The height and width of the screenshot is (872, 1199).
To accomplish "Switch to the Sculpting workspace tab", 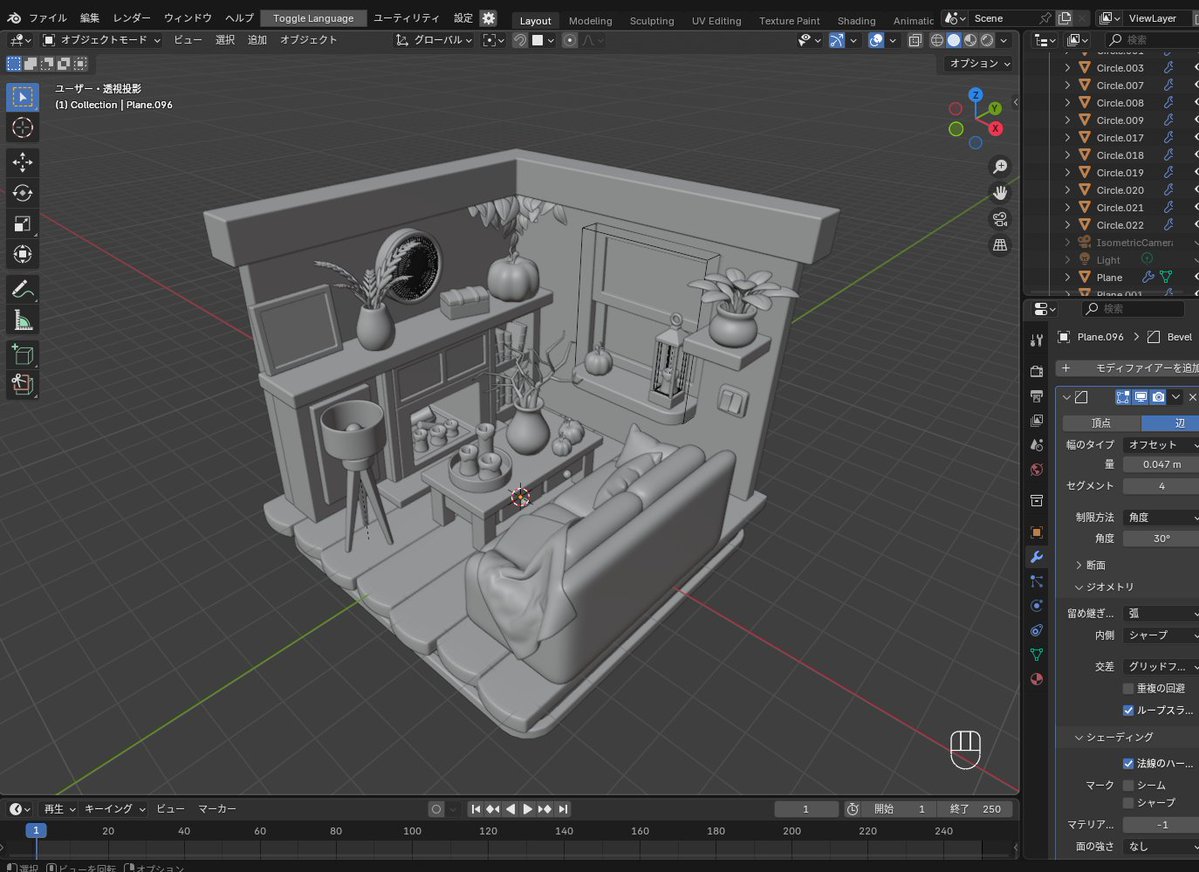I will 651,21.
